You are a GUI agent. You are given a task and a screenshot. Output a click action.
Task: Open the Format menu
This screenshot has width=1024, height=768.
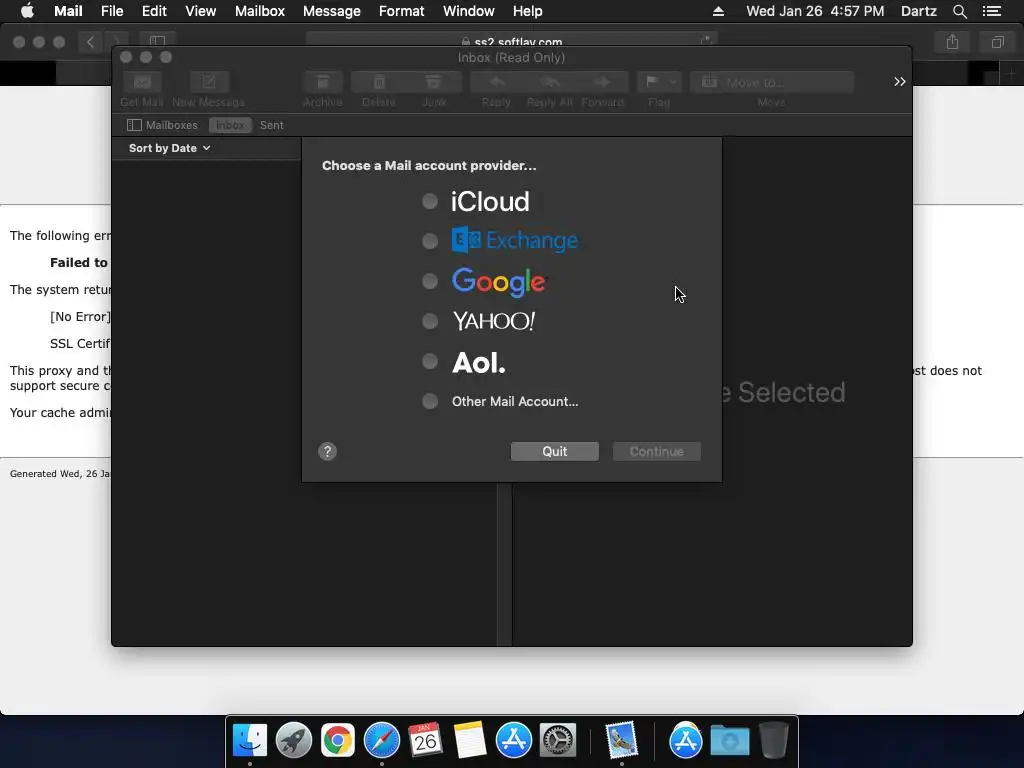pyautogui.click(x=402, y=11)
